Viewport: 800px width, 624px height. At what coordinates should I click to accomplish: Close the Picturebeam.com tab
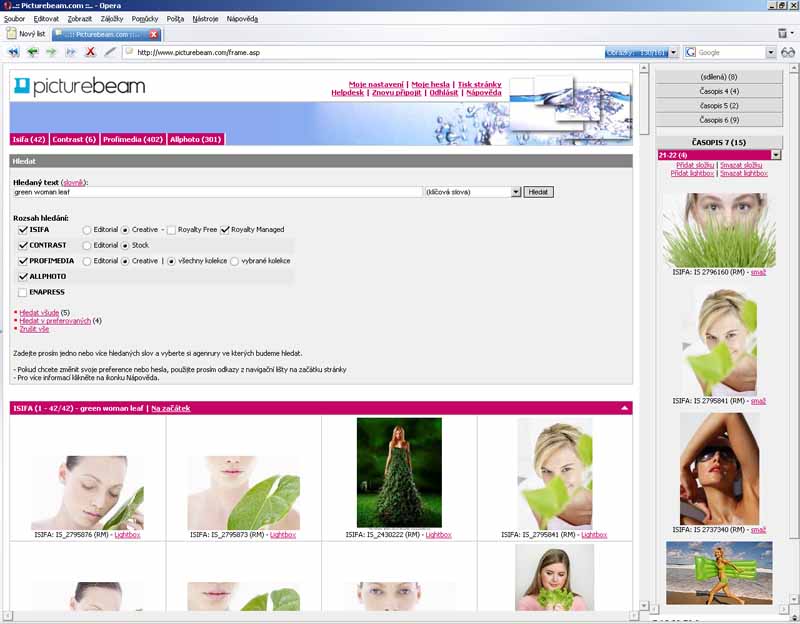pos(154,34)
